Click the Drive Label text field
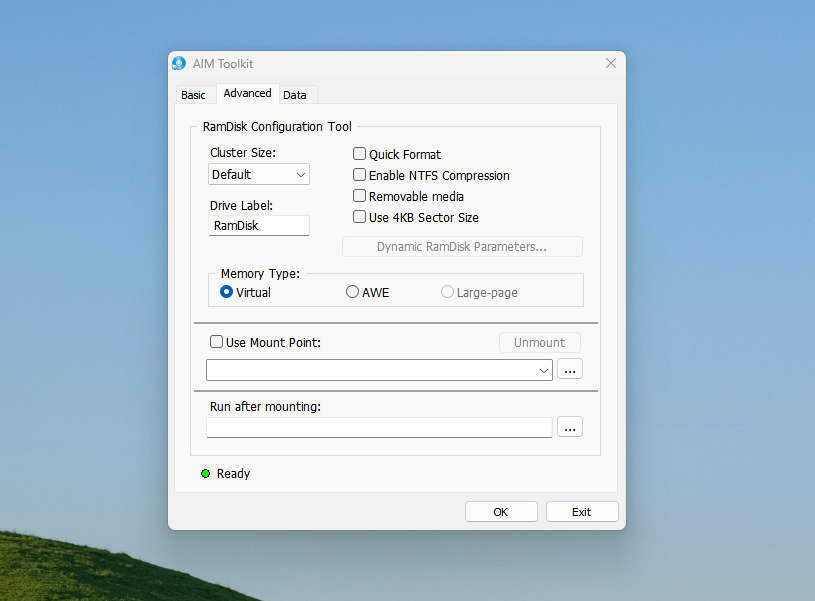The image size is (815, 601). click(259, 226)
